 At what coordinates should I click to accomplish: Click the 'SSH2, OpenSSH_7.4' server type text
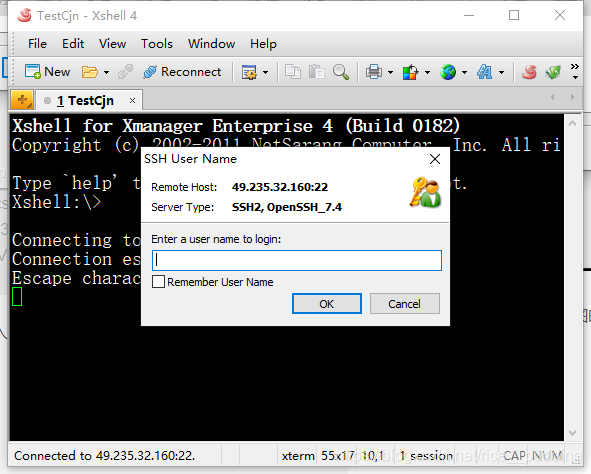pos(287,207)
